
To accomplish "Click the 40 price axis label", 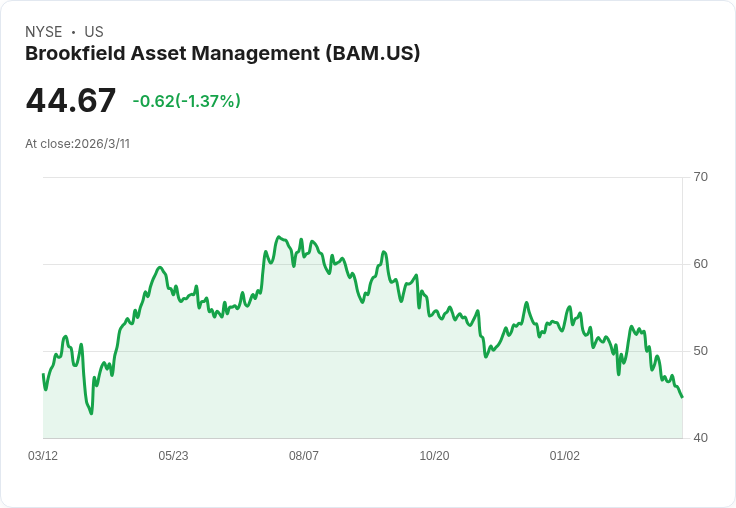I will (700, 438).
